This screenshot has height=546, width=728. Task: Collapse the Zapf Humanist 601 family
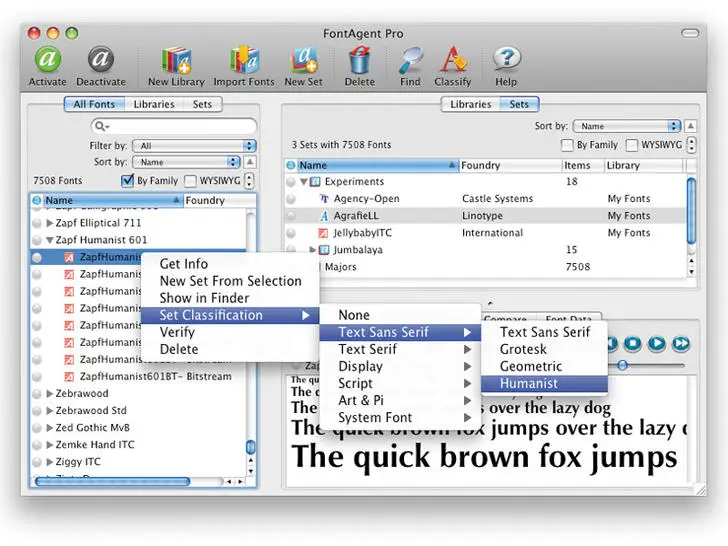[x=50, y=240]
